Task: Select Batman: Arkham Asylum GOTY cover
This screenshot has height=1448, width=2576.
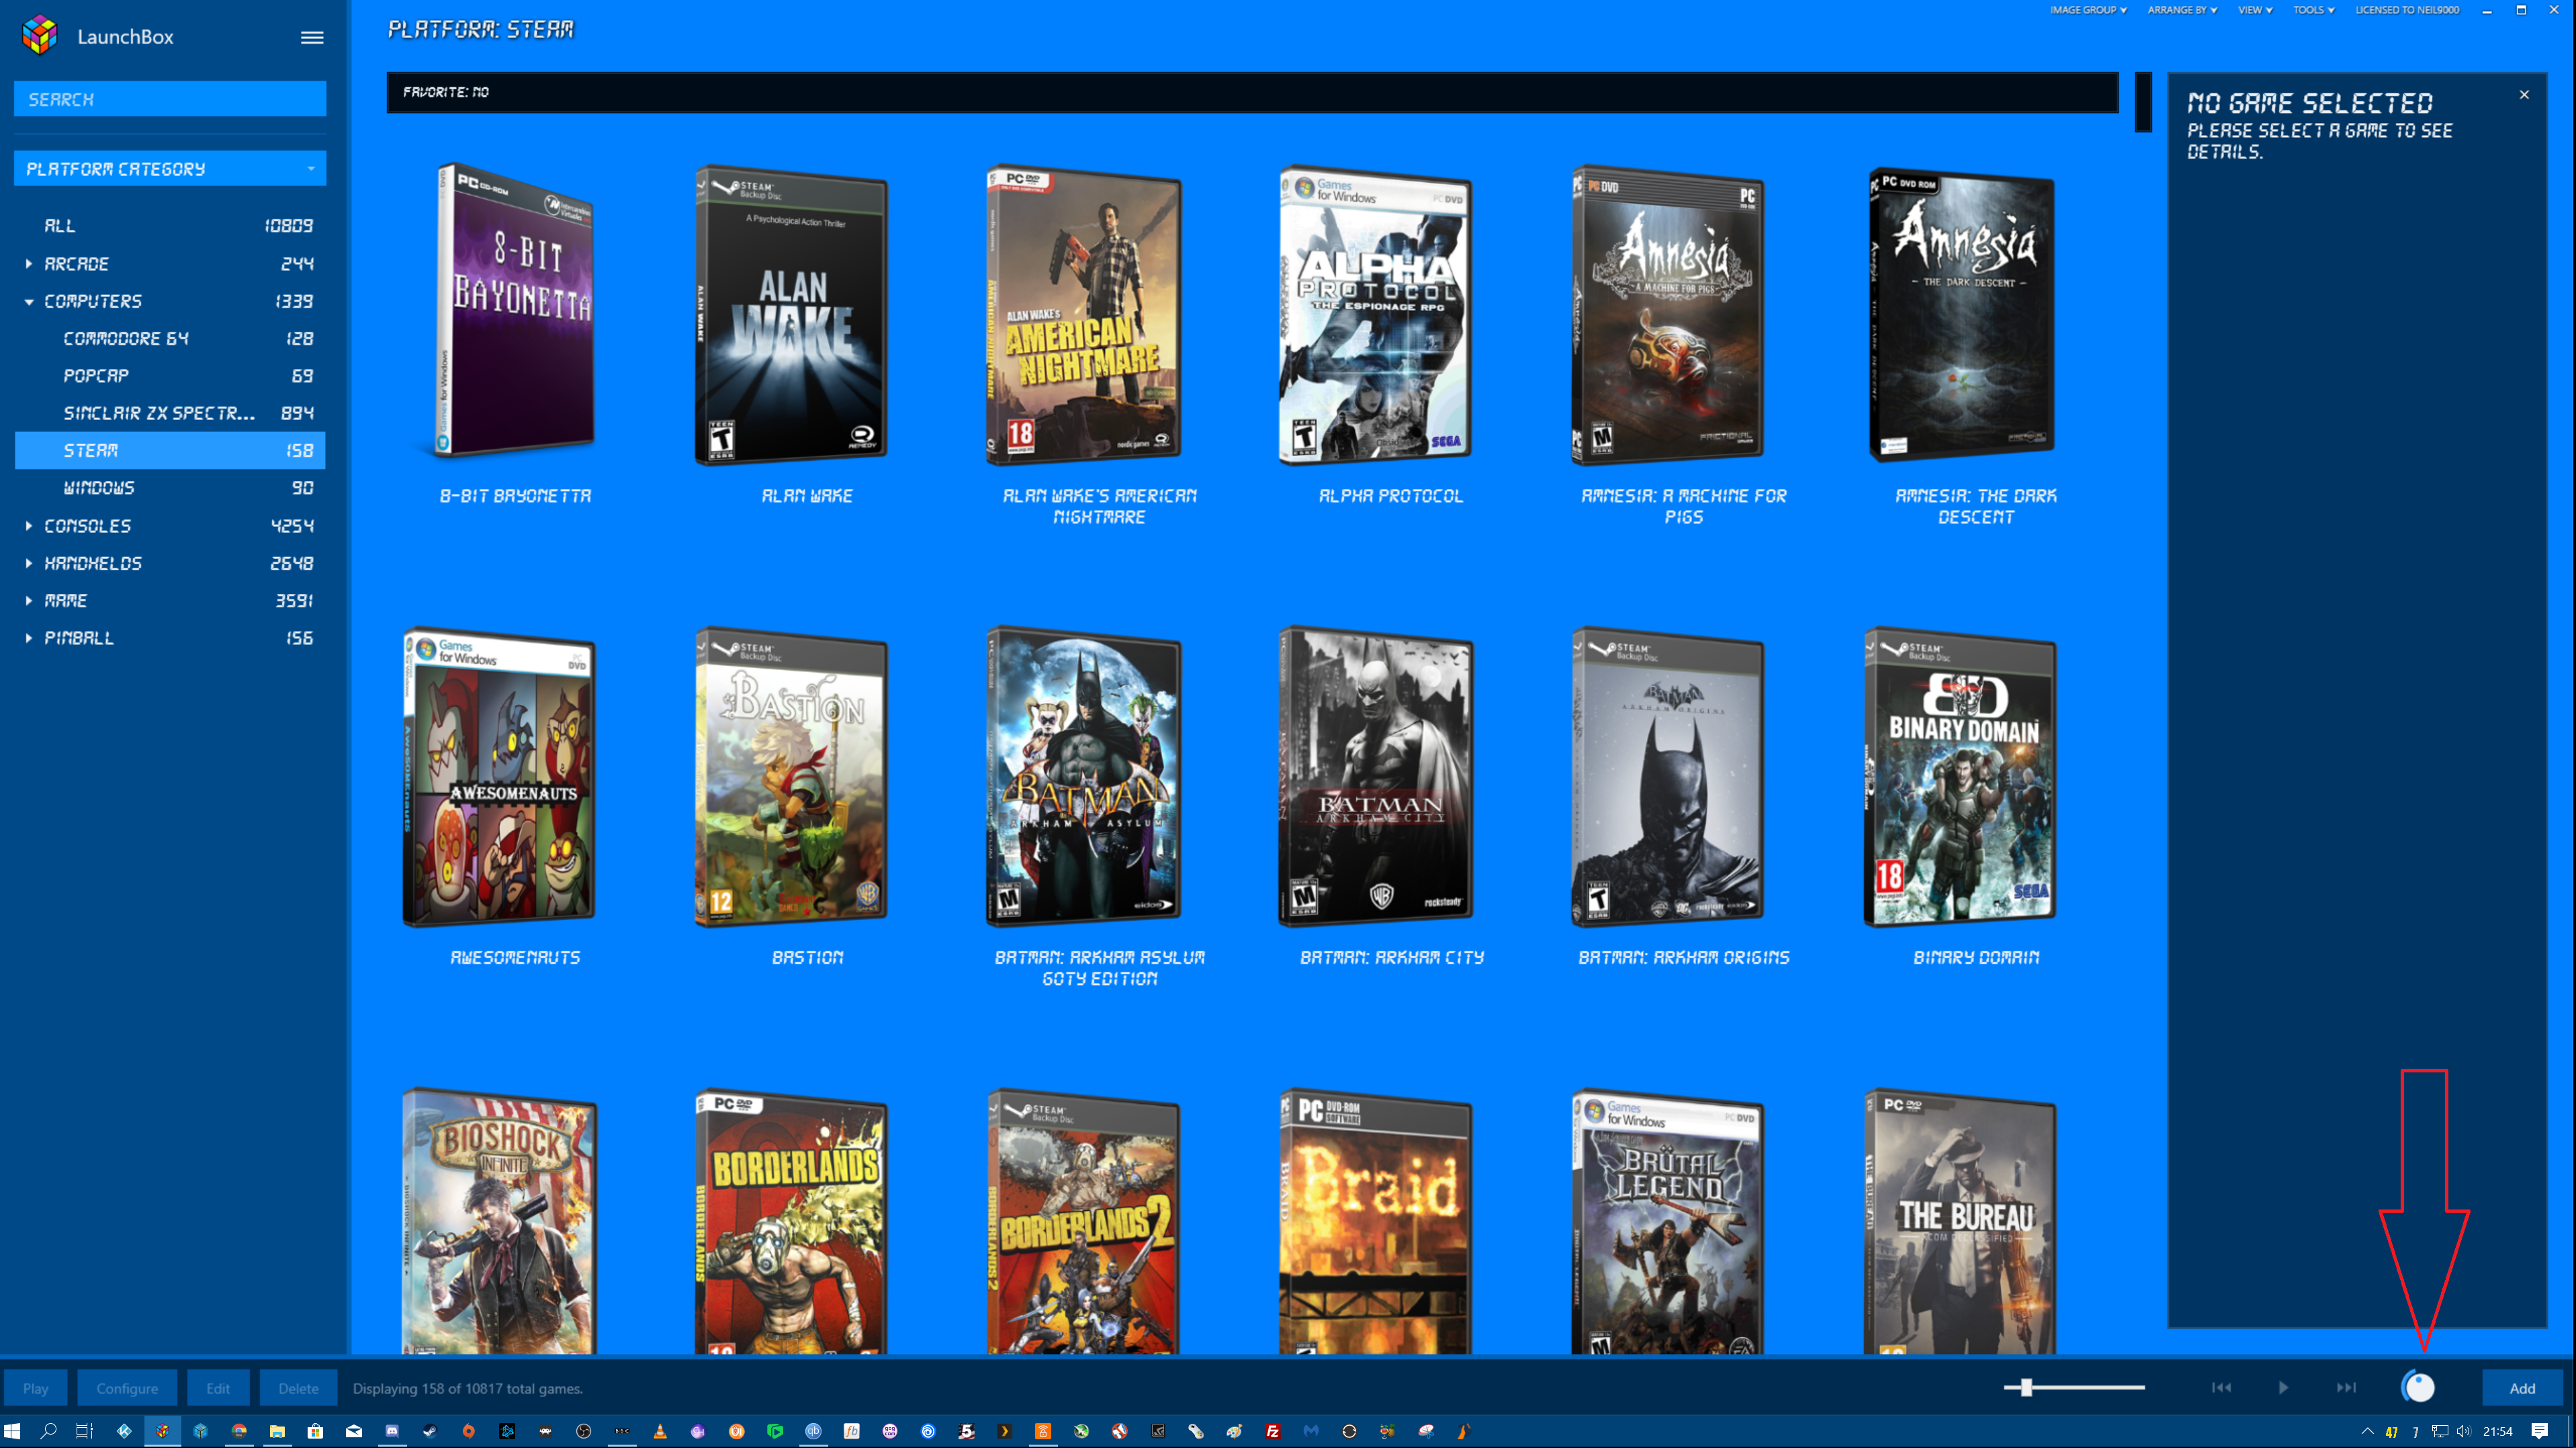Action: click(1084, 776)
